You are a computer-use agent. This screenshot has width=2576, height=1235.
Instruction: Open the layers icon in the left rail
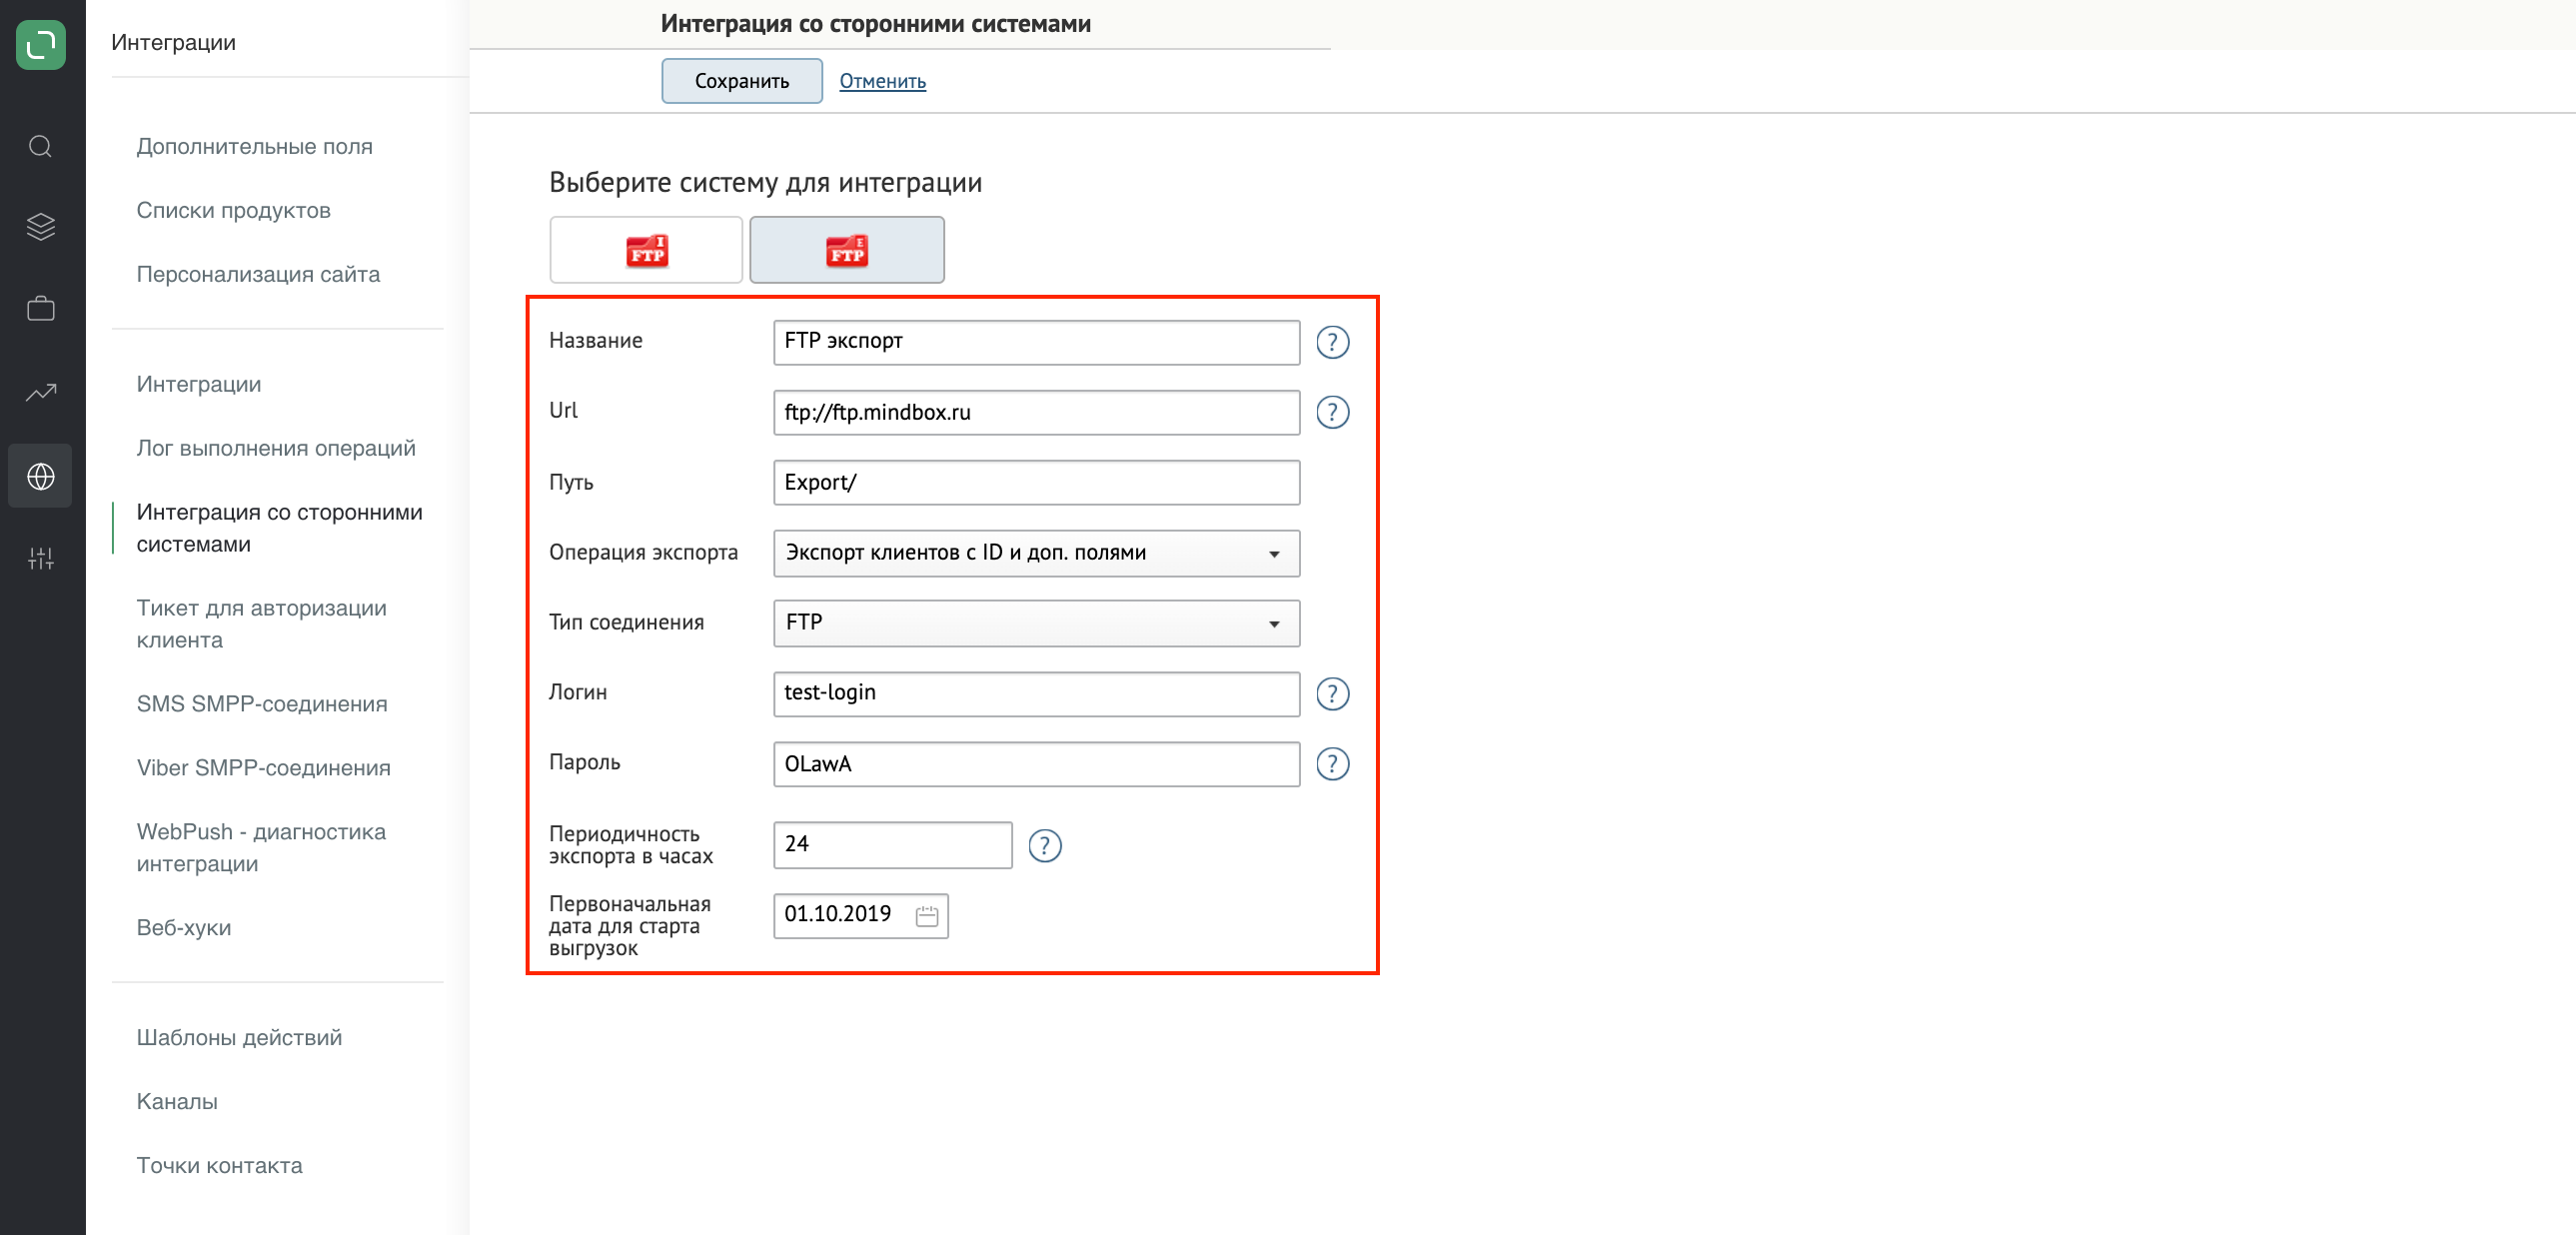coord(41,227)
